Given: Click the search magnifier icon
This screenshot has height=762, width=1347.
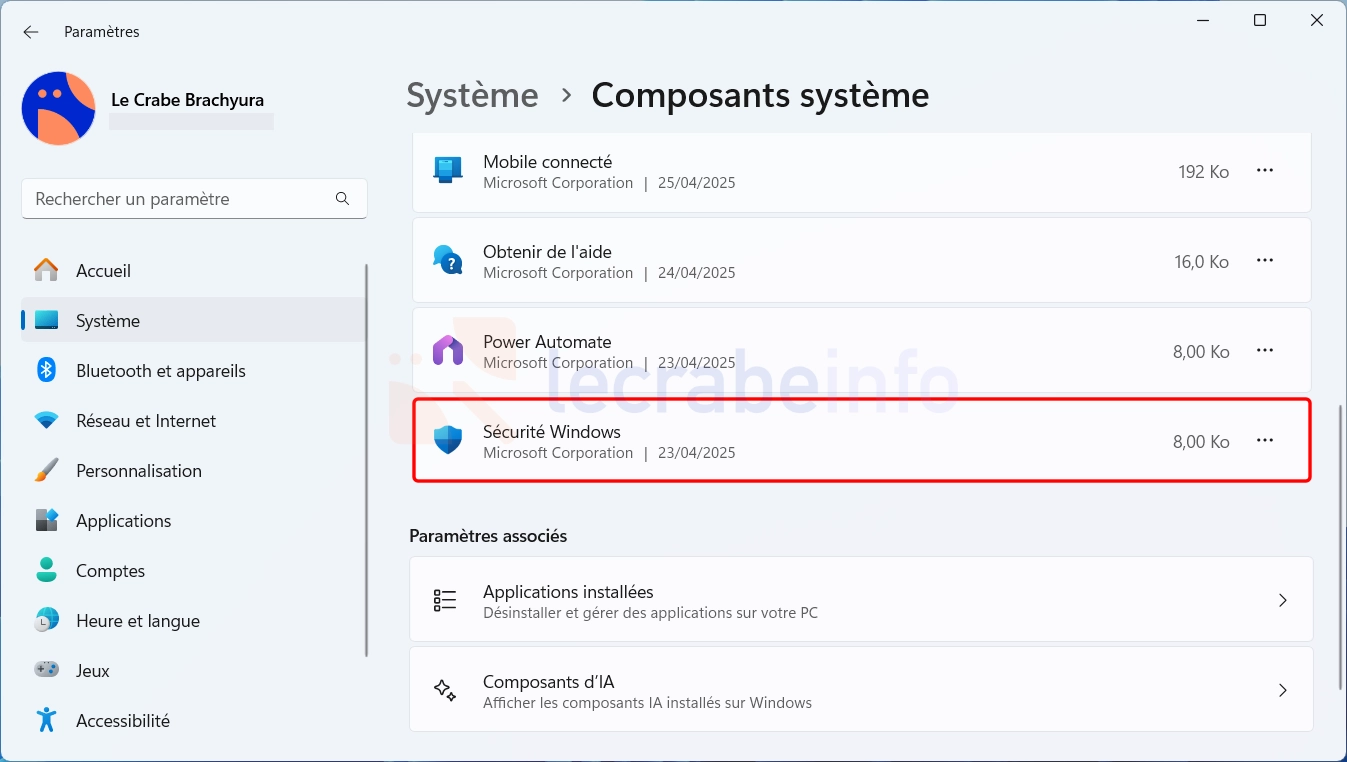Looking at the screenshot, I should coord(342,199).
